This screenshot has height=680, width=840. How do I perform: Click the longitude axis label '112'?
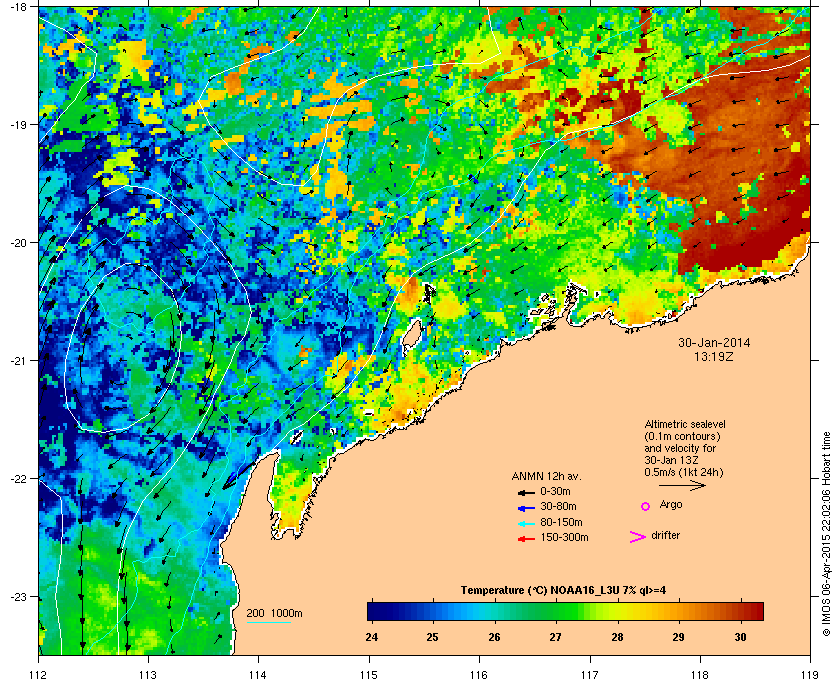point(39,675)
